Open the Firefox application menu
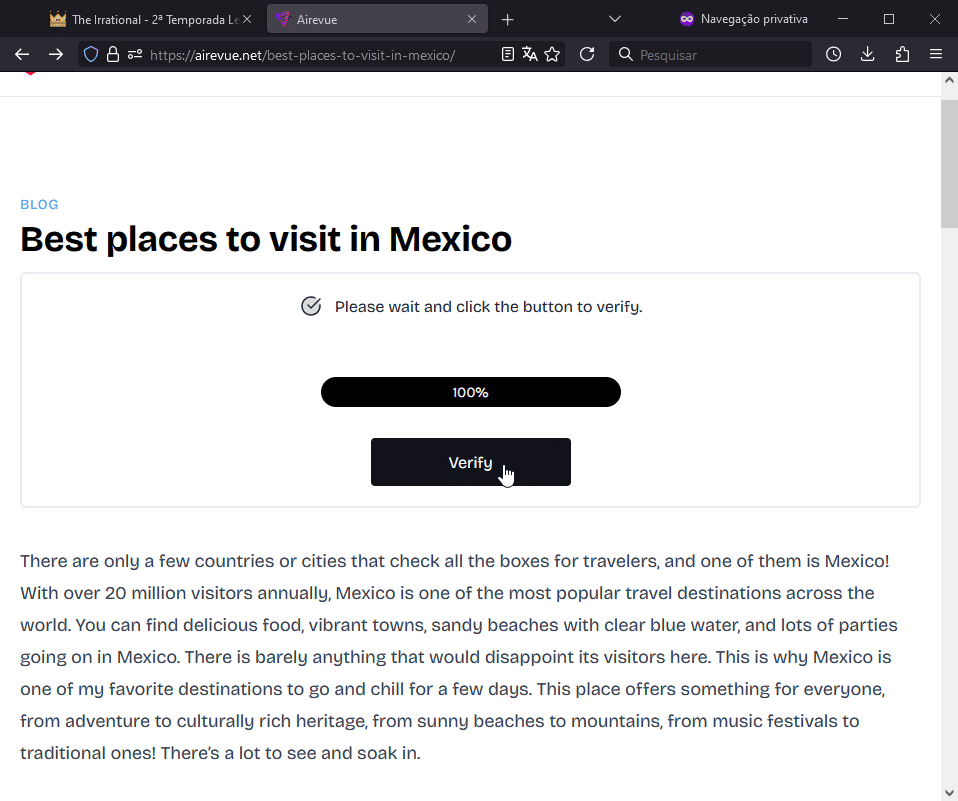Viewport: 958px width, 801px height. tap(936, 55)
